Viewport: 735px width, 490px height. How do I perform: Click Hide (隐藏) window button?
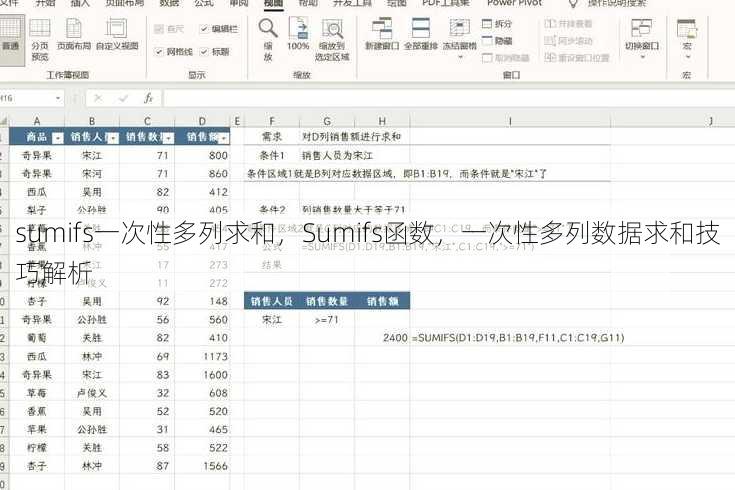pos(497,41)
